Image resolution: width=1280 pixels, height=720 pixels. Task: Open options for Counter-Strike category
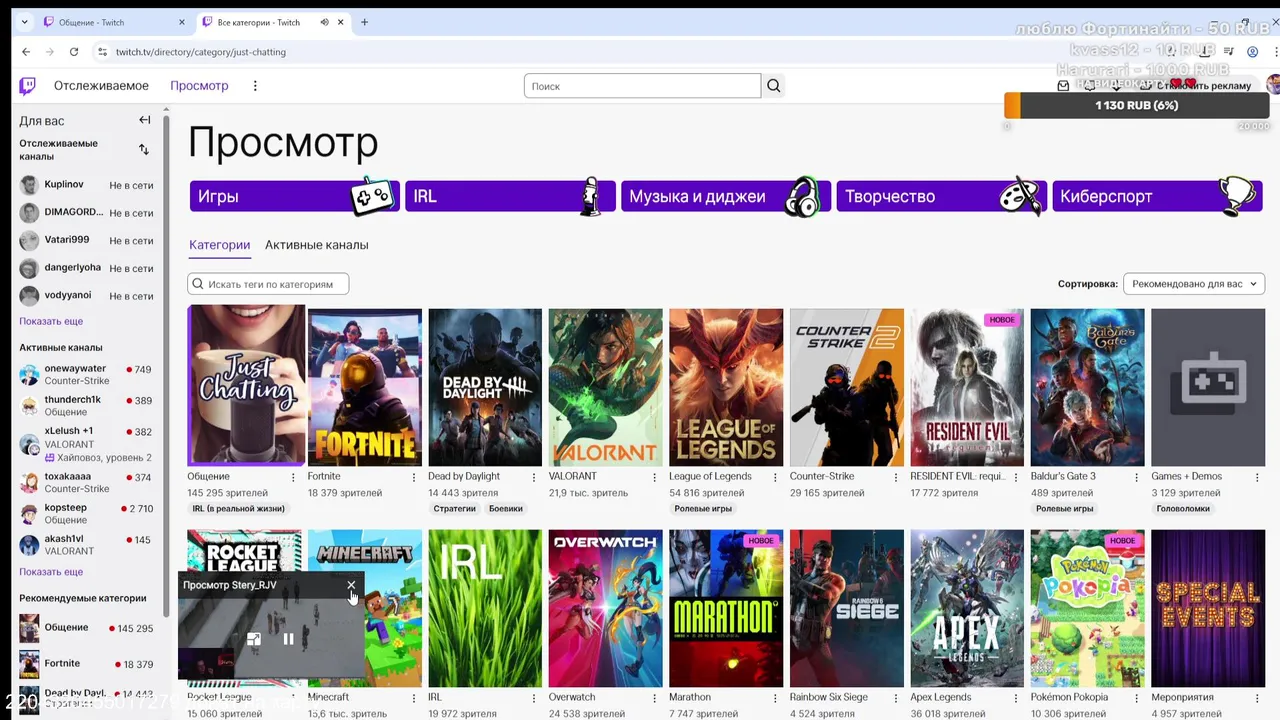tap(896, 478)
